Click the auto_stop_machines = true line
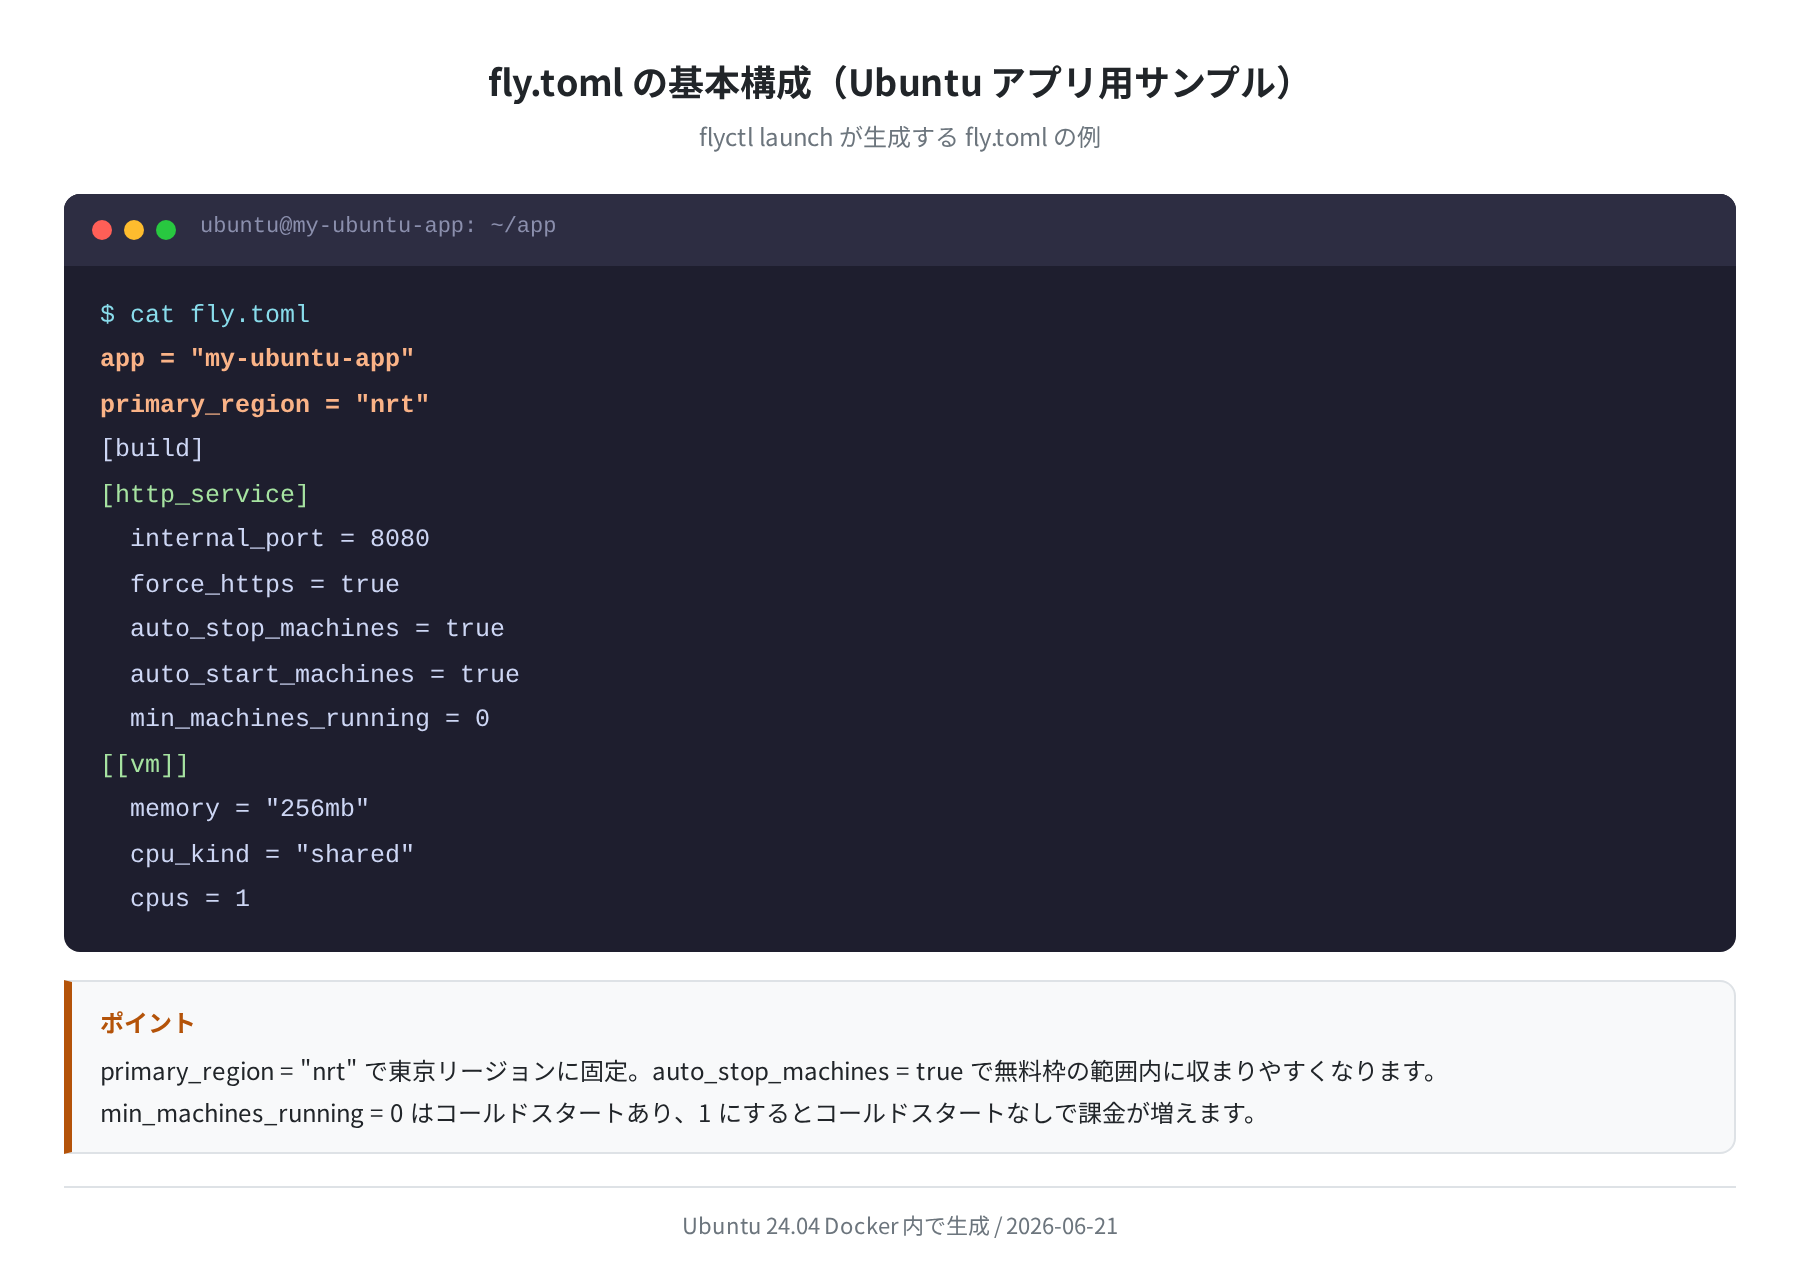This screenshot has height=1282, width=1800. (317, 629)
